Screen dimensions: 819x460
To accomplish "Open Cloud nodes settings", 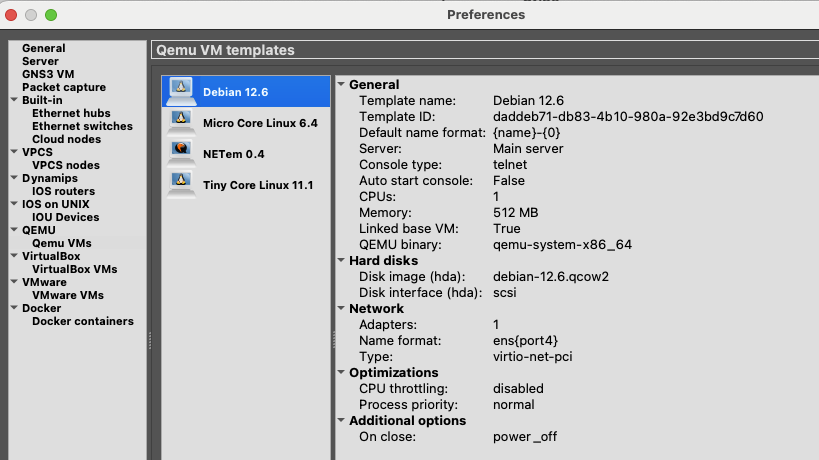I will [x=66, y=139].
